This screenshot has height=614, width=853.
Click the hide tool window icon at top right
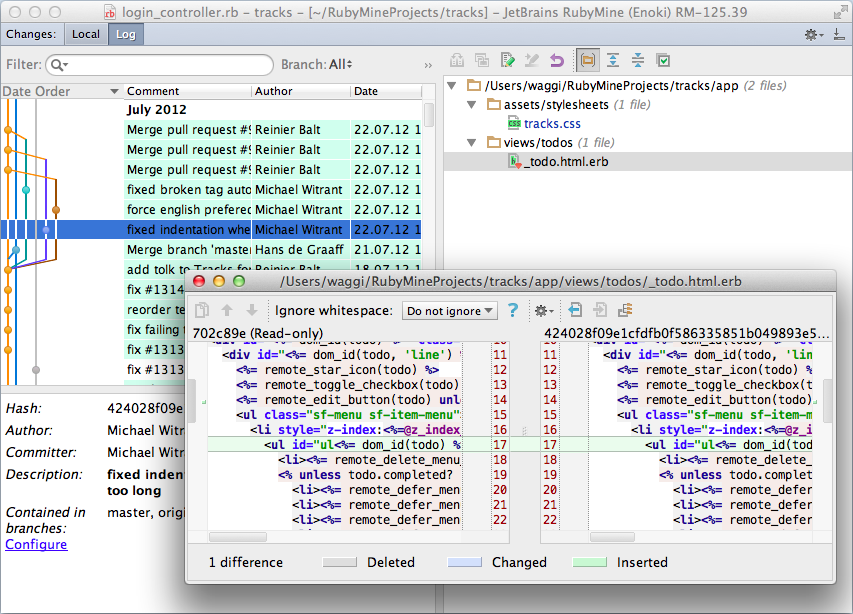[x=838, y=35]
